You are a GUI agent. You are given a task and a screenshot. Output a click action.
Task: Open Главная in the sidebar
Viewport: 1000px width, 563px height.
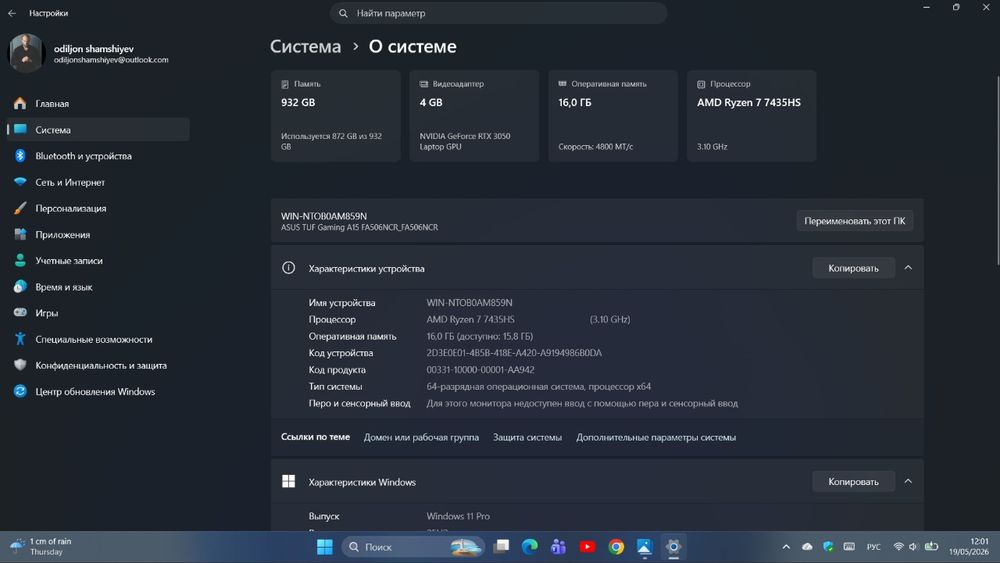coord(98,103)
